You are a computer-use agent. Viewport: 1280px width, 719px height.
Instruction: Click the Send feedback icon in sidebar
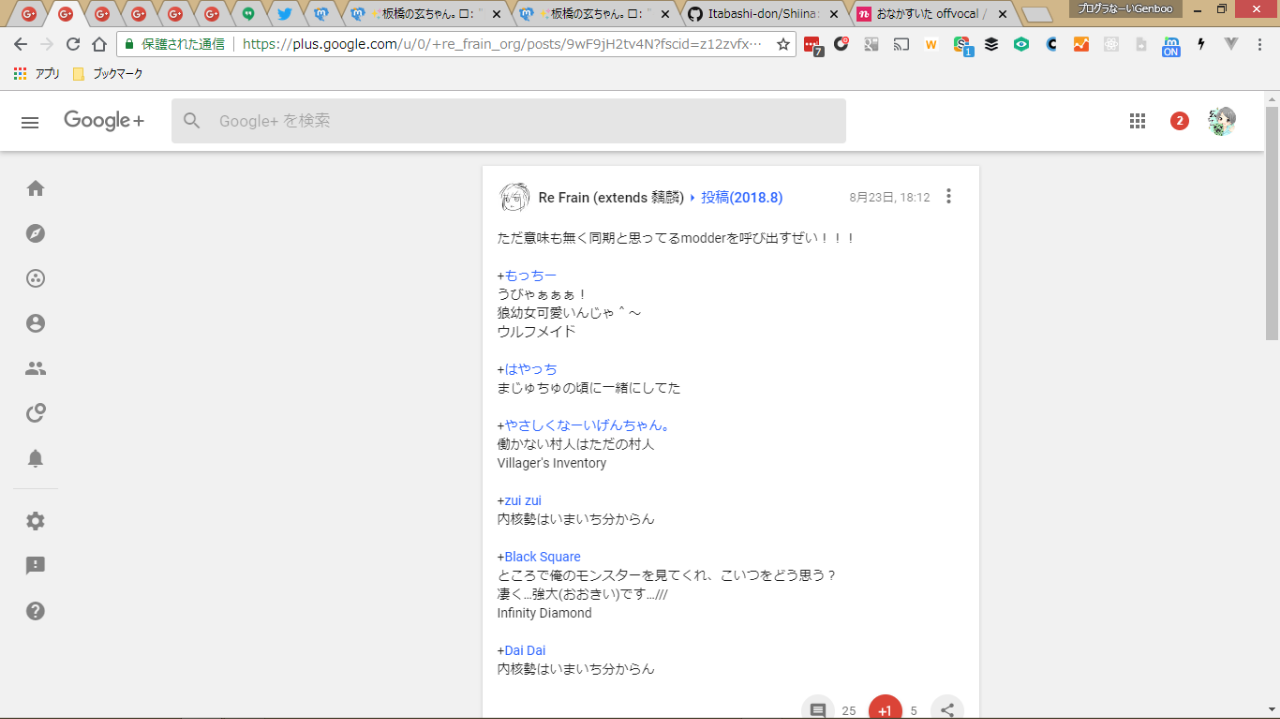(x=36, y=566)
